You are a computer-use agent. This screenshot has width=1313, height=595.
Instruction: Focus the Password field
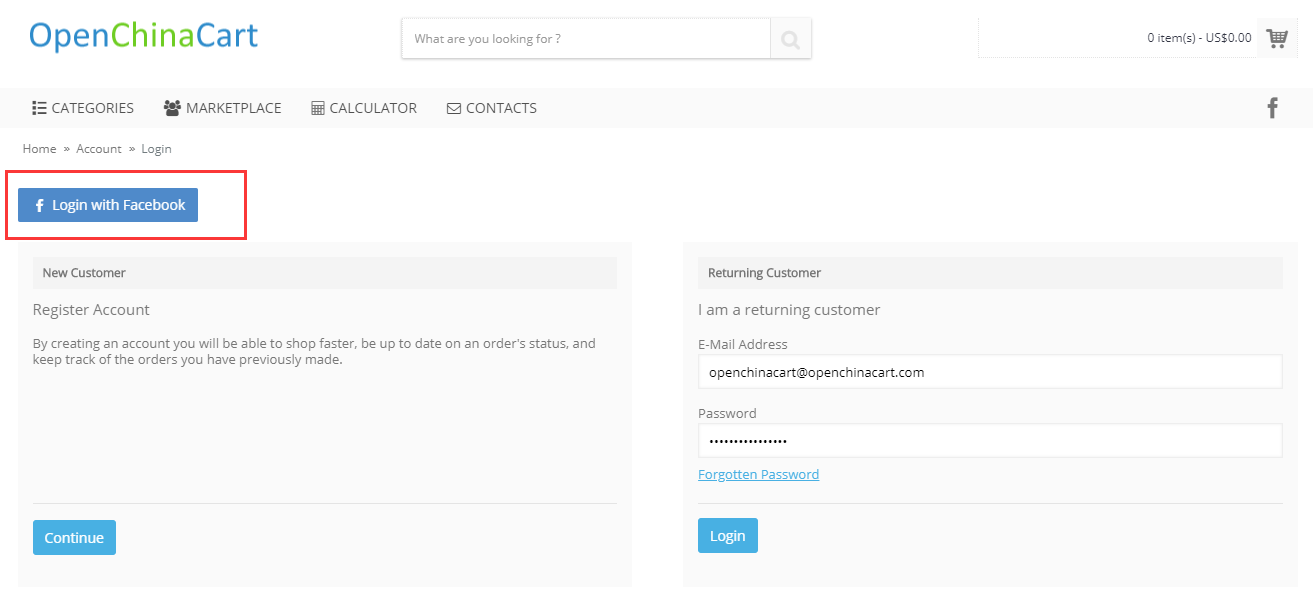coord(990,440)
